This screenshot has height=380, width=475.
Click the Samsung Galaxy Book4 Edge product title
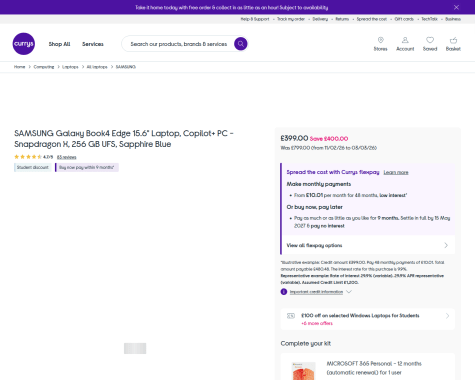click(124, 139)
